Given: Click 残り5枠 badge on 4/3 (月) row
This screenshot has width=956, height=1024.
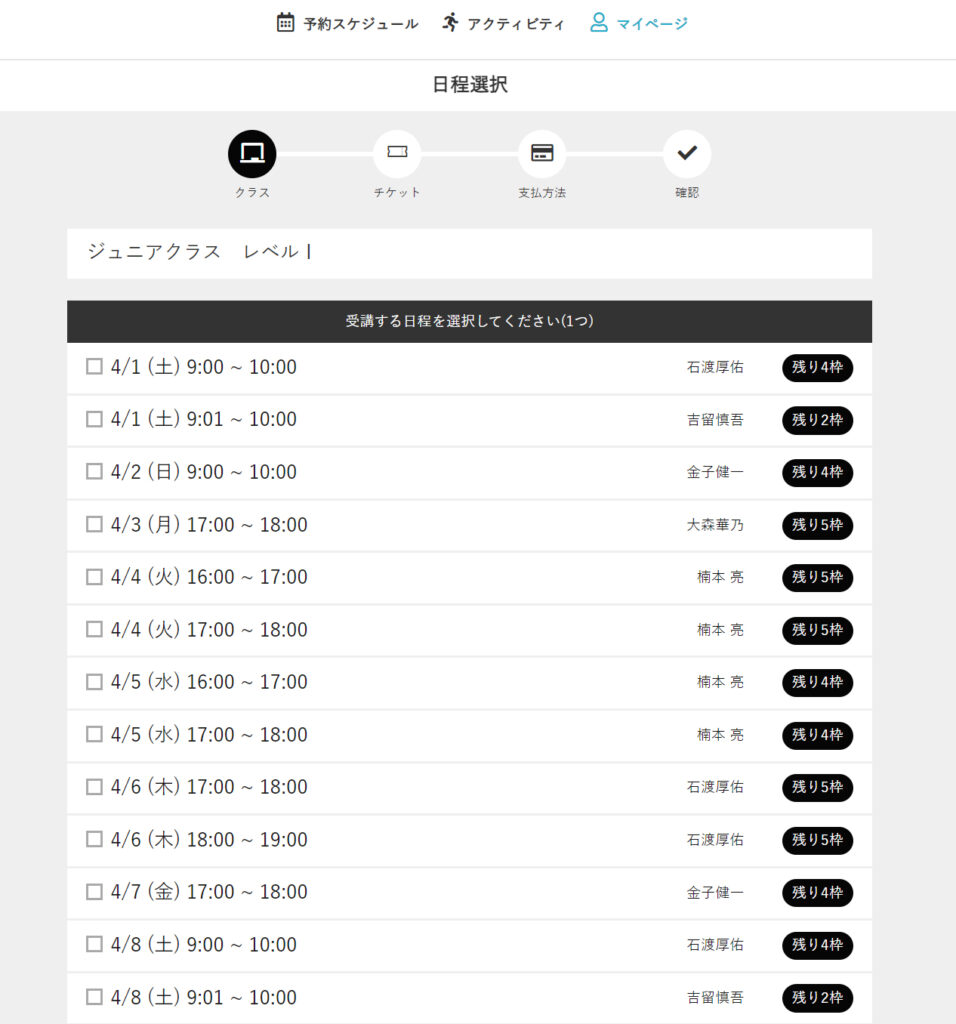Looking at the screenshot, I should (818, 525).
